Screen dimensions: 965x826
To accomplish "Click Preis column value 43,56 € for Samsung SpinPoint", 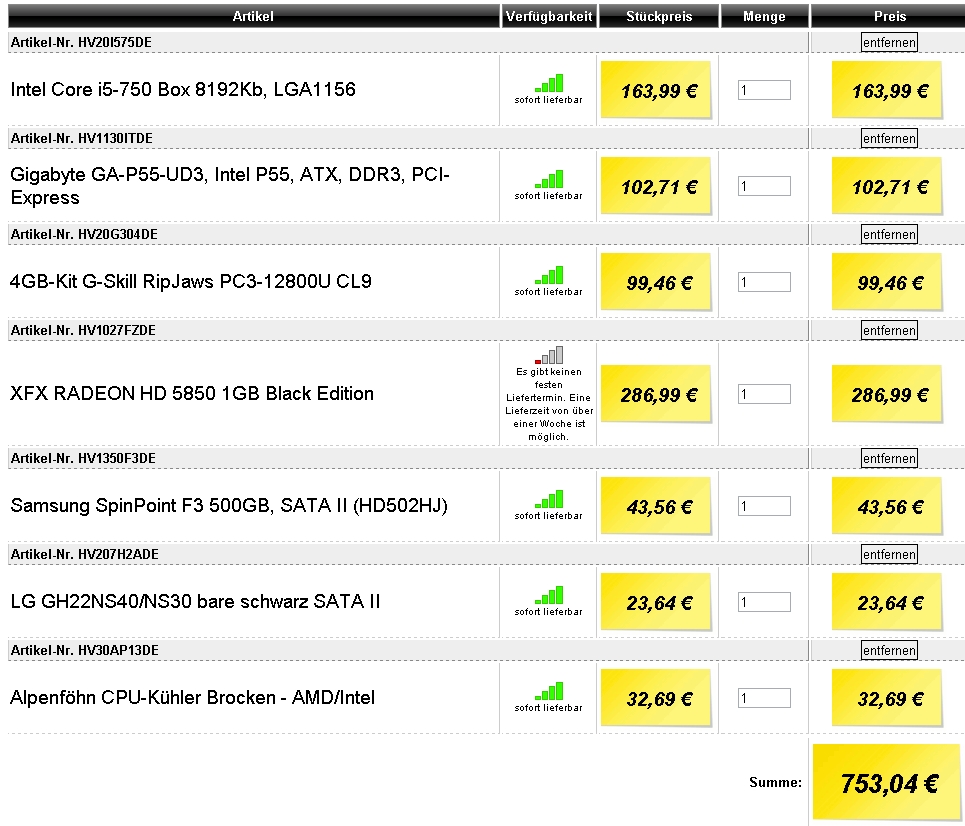I will [887, 507].
